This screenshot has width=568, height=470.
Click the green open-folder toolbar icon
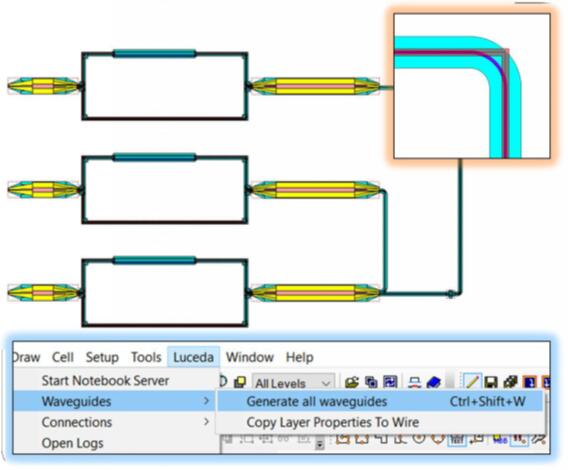[351, 382]
